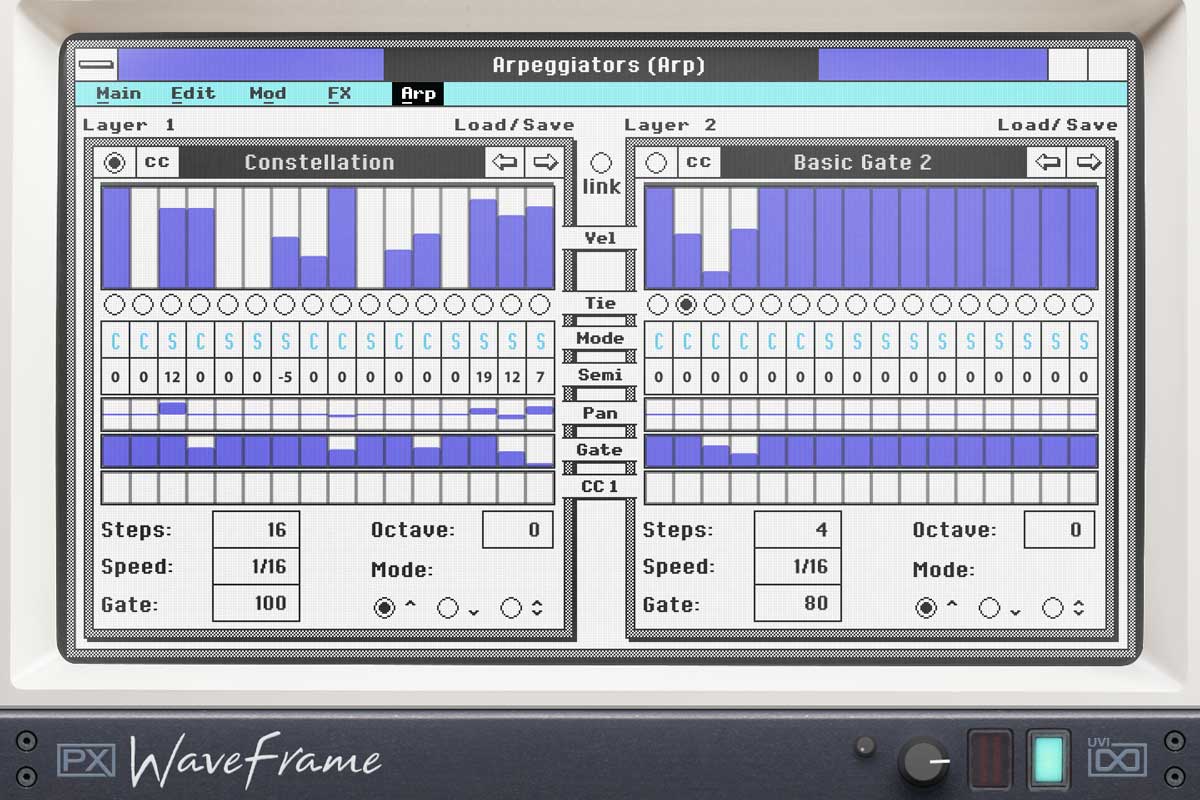1200x800 pixels.
Task: Open the FX tab
Action: tap(339, 94)
